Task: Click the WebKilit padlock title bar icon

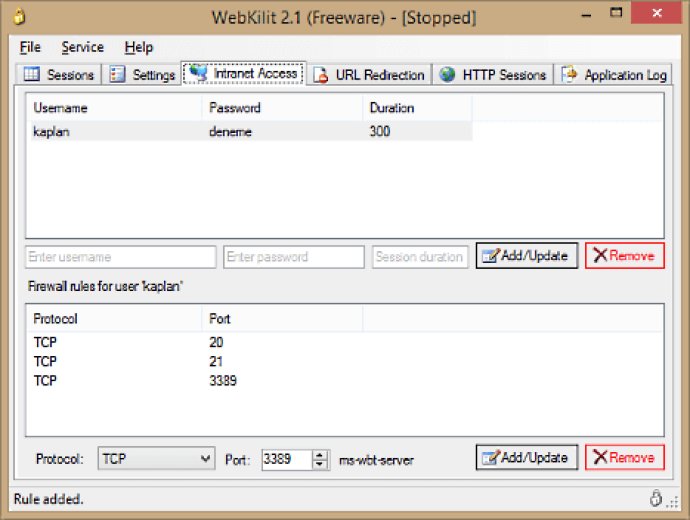Action: coord(19,17)
